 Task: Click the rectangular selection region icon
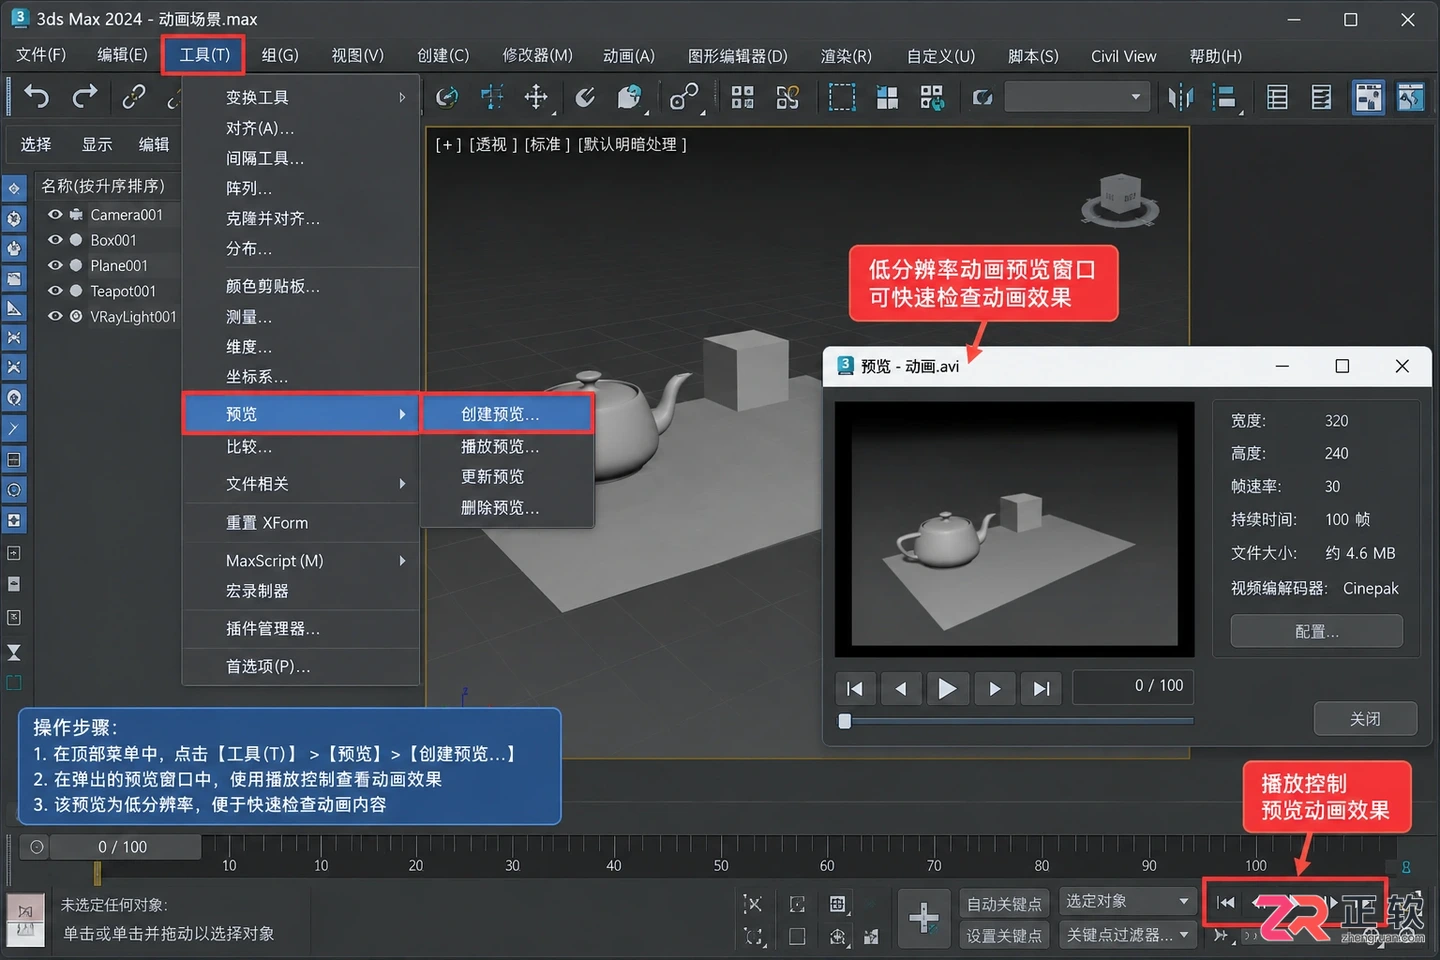click(842, 97)
